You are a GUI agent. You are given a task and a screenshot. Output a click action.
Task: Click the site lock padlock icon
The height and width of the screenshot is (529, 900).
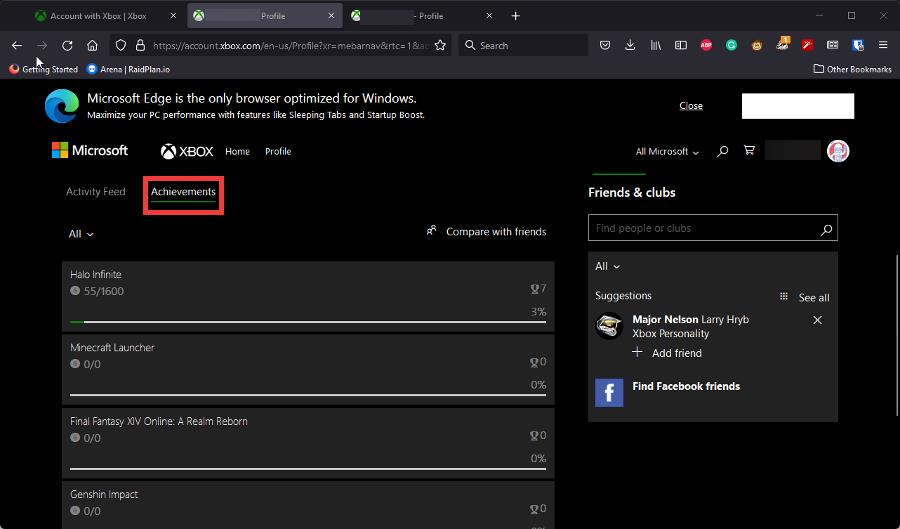pos(140,45)
